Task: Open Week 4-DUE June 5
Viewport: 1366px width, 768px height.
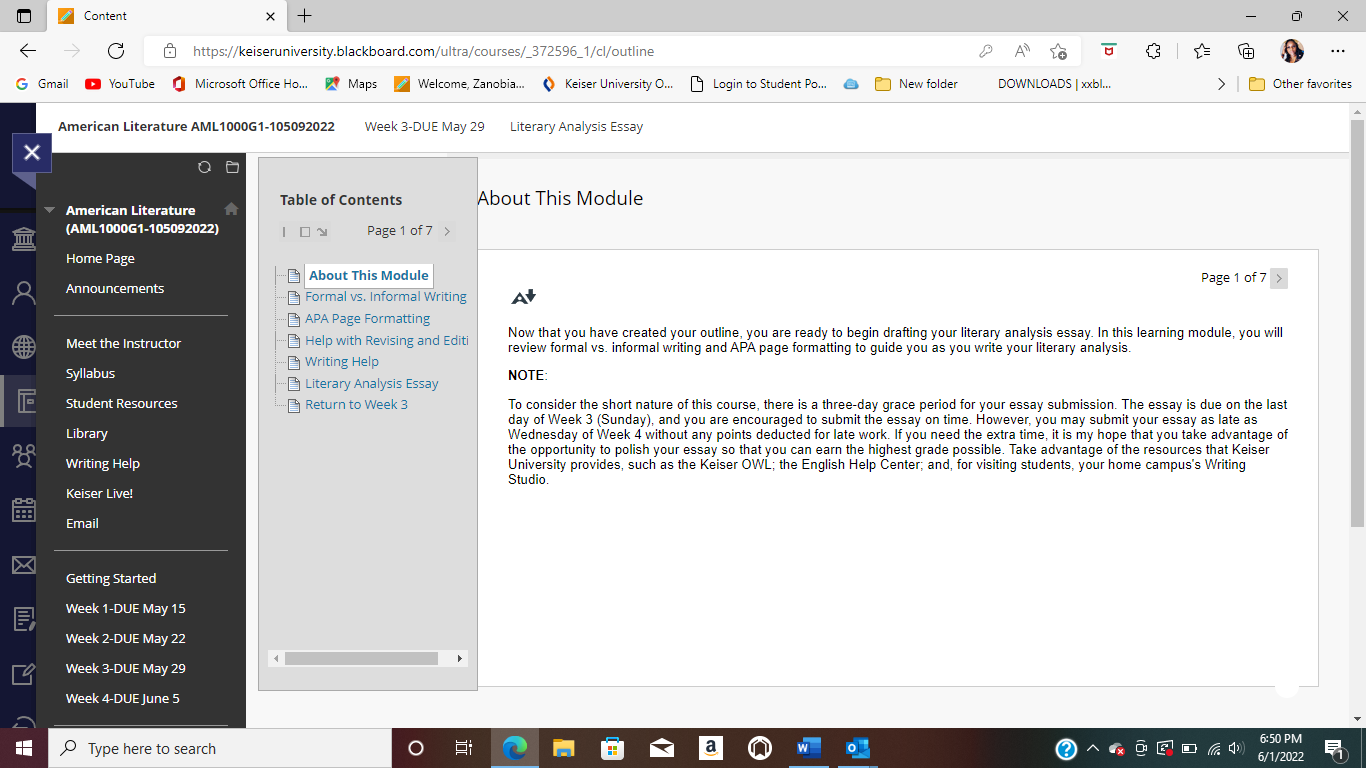Action: (122, 698)
